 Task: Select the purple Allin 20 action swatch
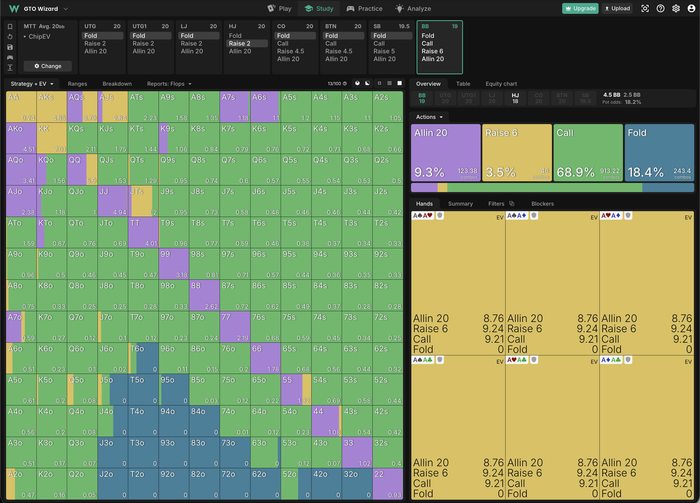coord(446,153)
